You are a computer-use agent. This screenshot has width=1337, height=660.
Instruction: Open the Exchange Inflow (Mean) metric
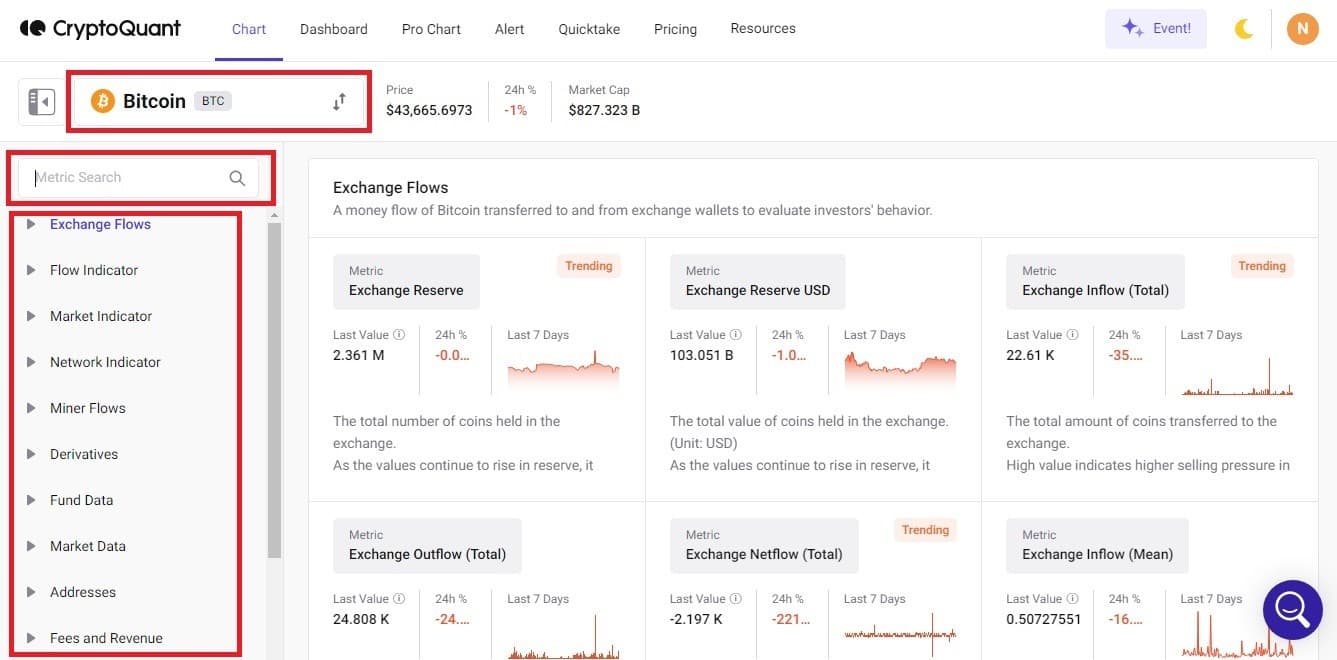coord(1097,545)
